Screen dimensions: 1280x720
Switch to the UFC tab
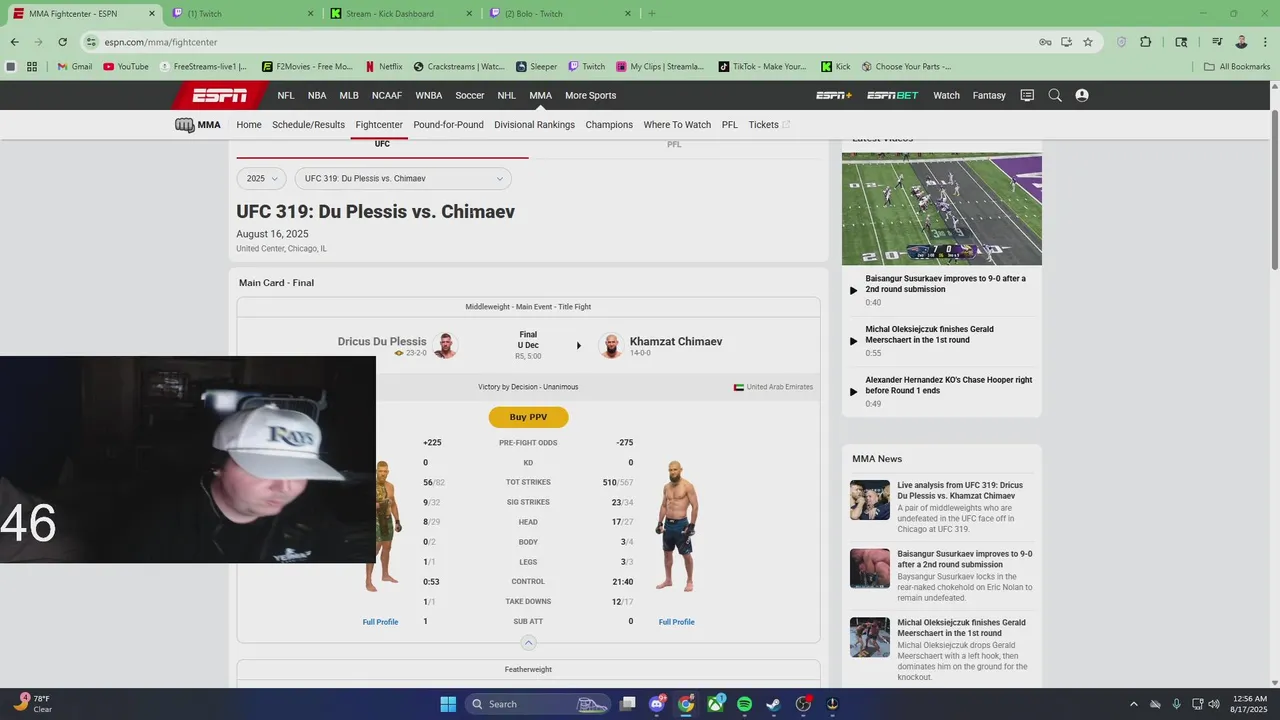382,145
